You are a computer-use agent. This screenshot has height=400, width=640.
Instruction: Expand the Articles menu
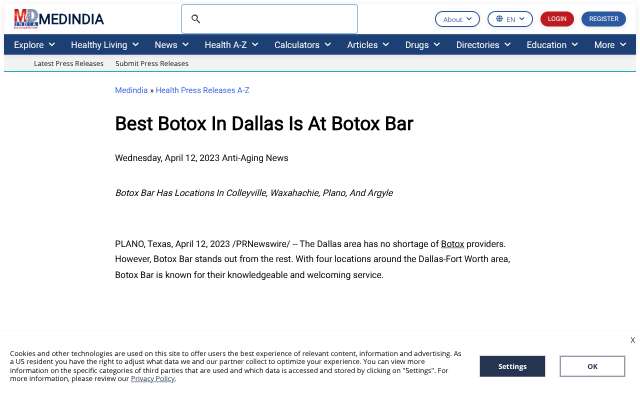[368, 45]
